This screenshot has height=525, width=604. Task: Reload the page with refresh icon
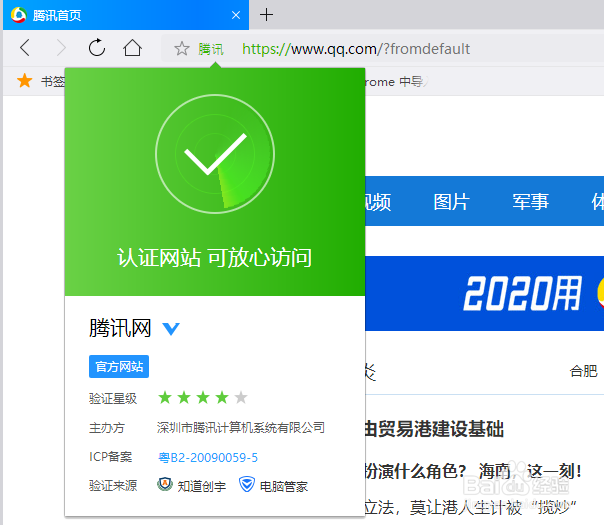(x=97, y=48)
